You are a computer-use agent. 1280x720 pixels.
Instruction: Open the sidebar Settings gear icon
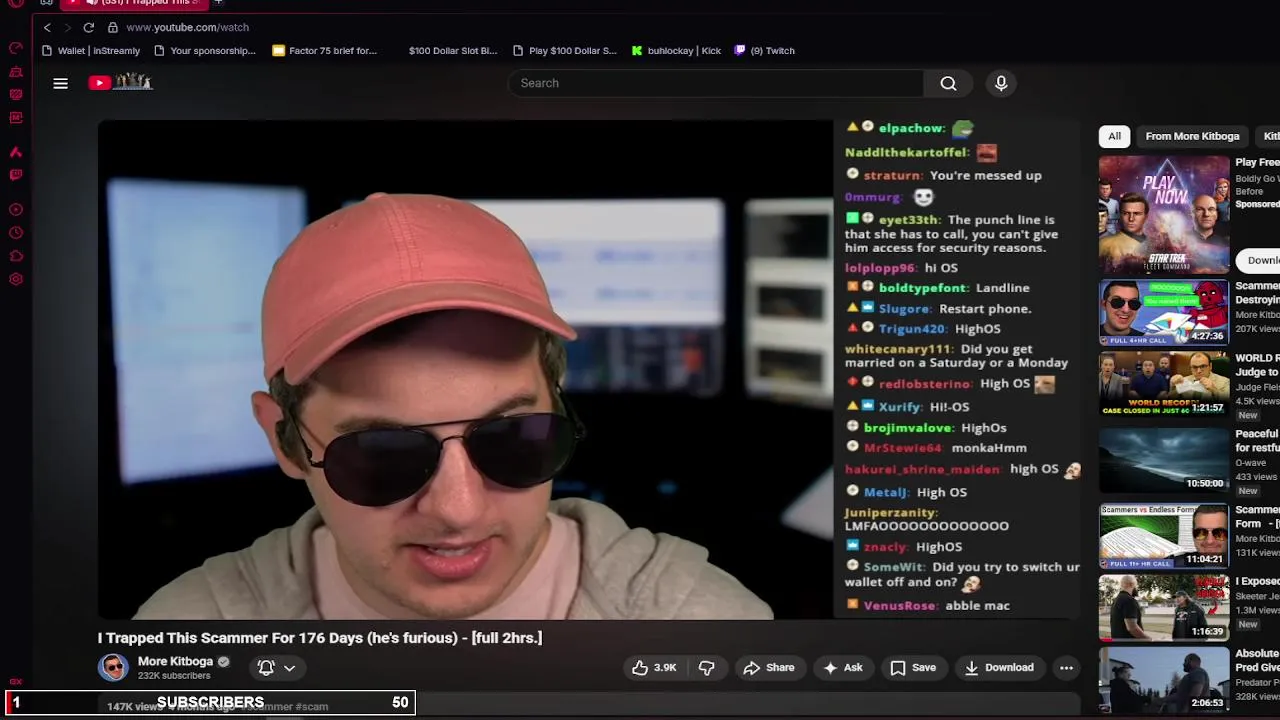coord(16,279)
